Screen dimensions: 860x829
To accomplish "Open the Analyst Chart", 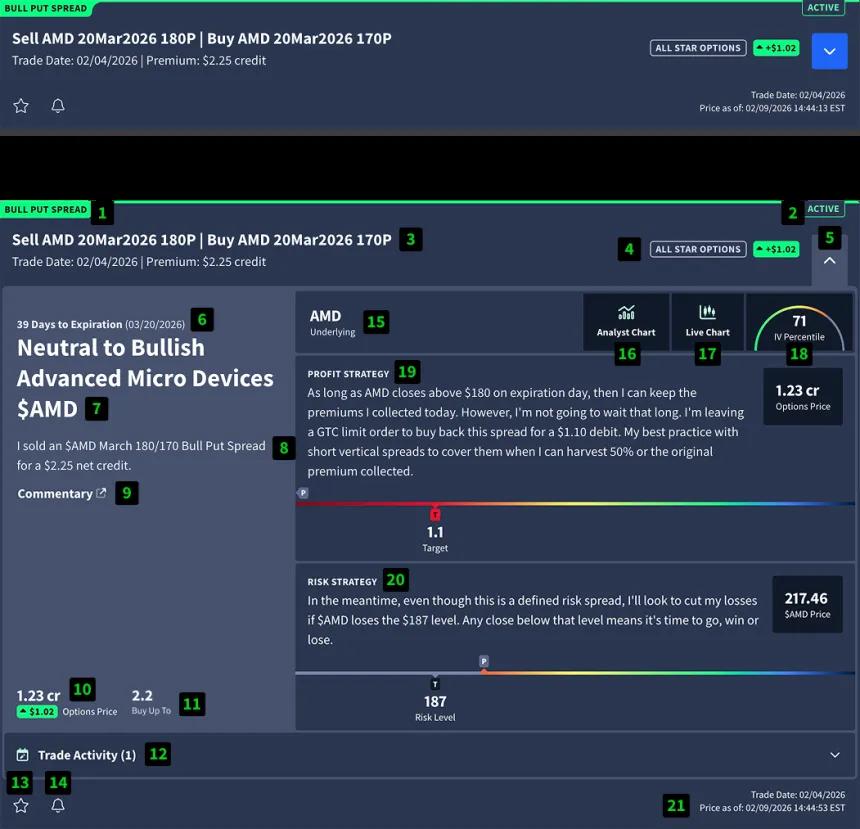I will pos(626,322).
